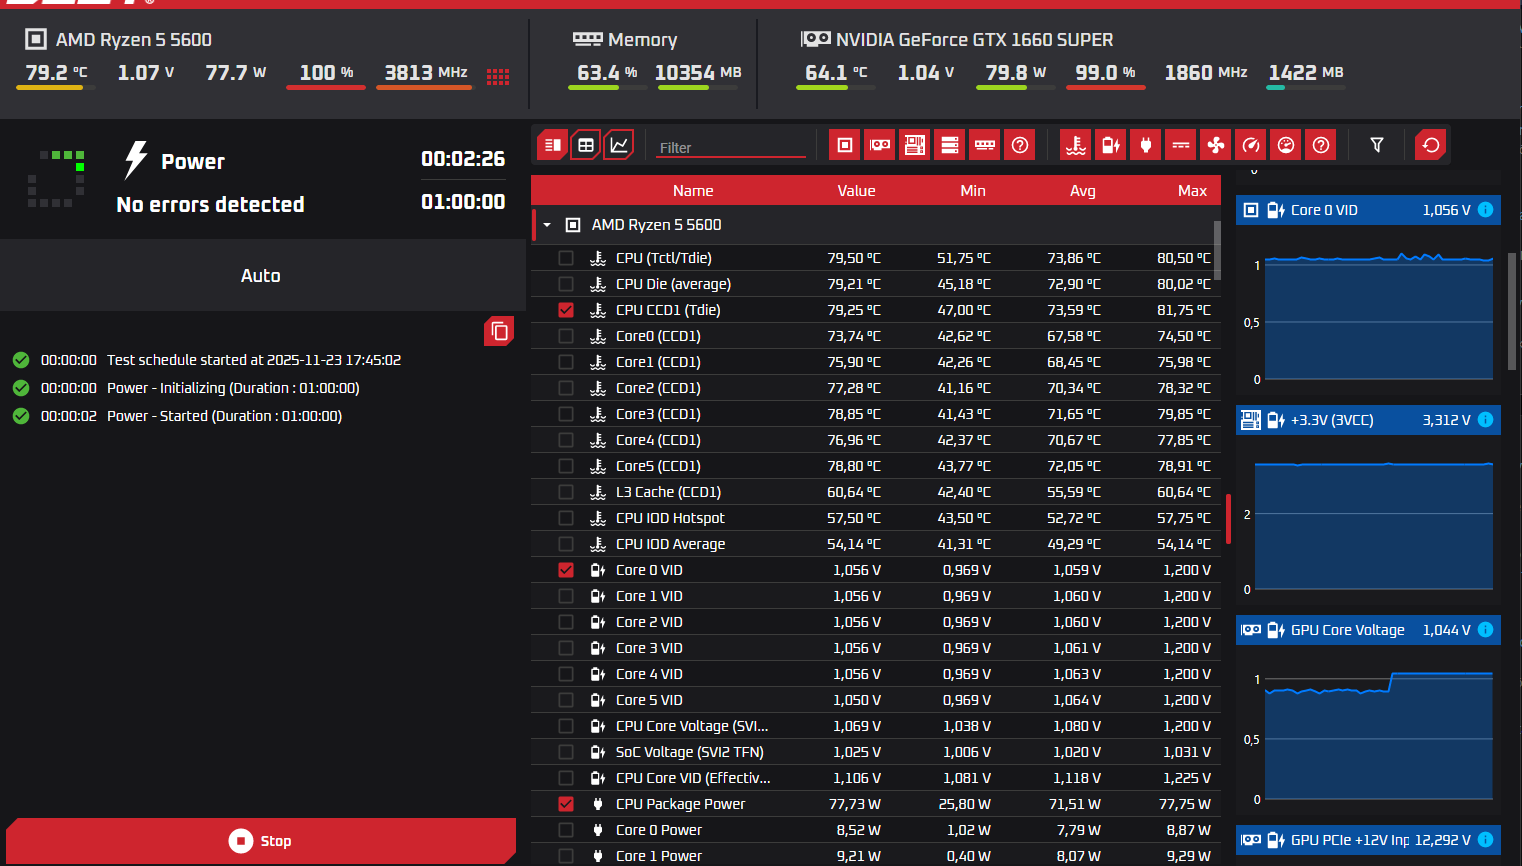Select CPU Die (average) row
The image size is (1522, 866).
pyautogui.click(x=876, y=284)
